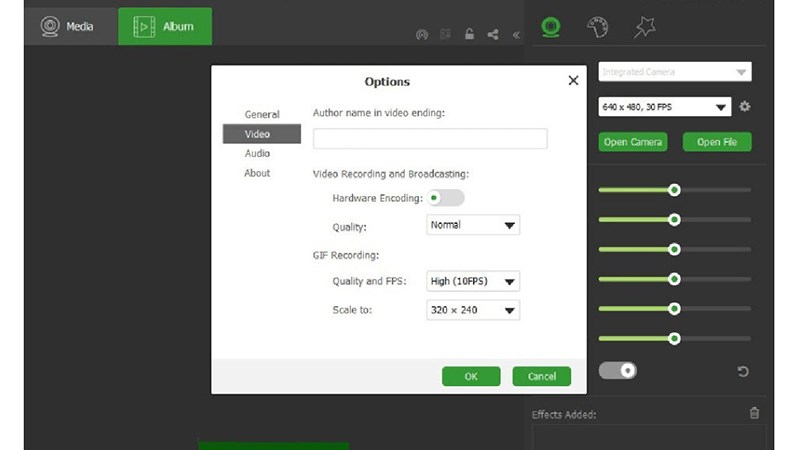Click the share icon in top toolbar
The image size is (800, 450).
click(x=493, y=35)
